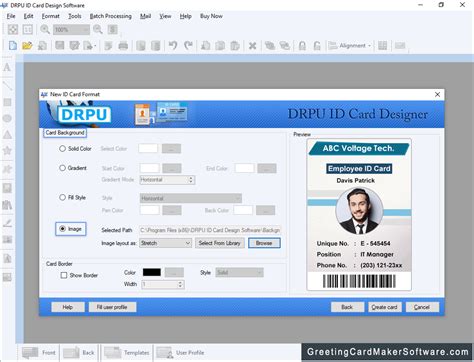Click the Open folder icon
This screenshot has width=474, height=362.
[27, 45]
